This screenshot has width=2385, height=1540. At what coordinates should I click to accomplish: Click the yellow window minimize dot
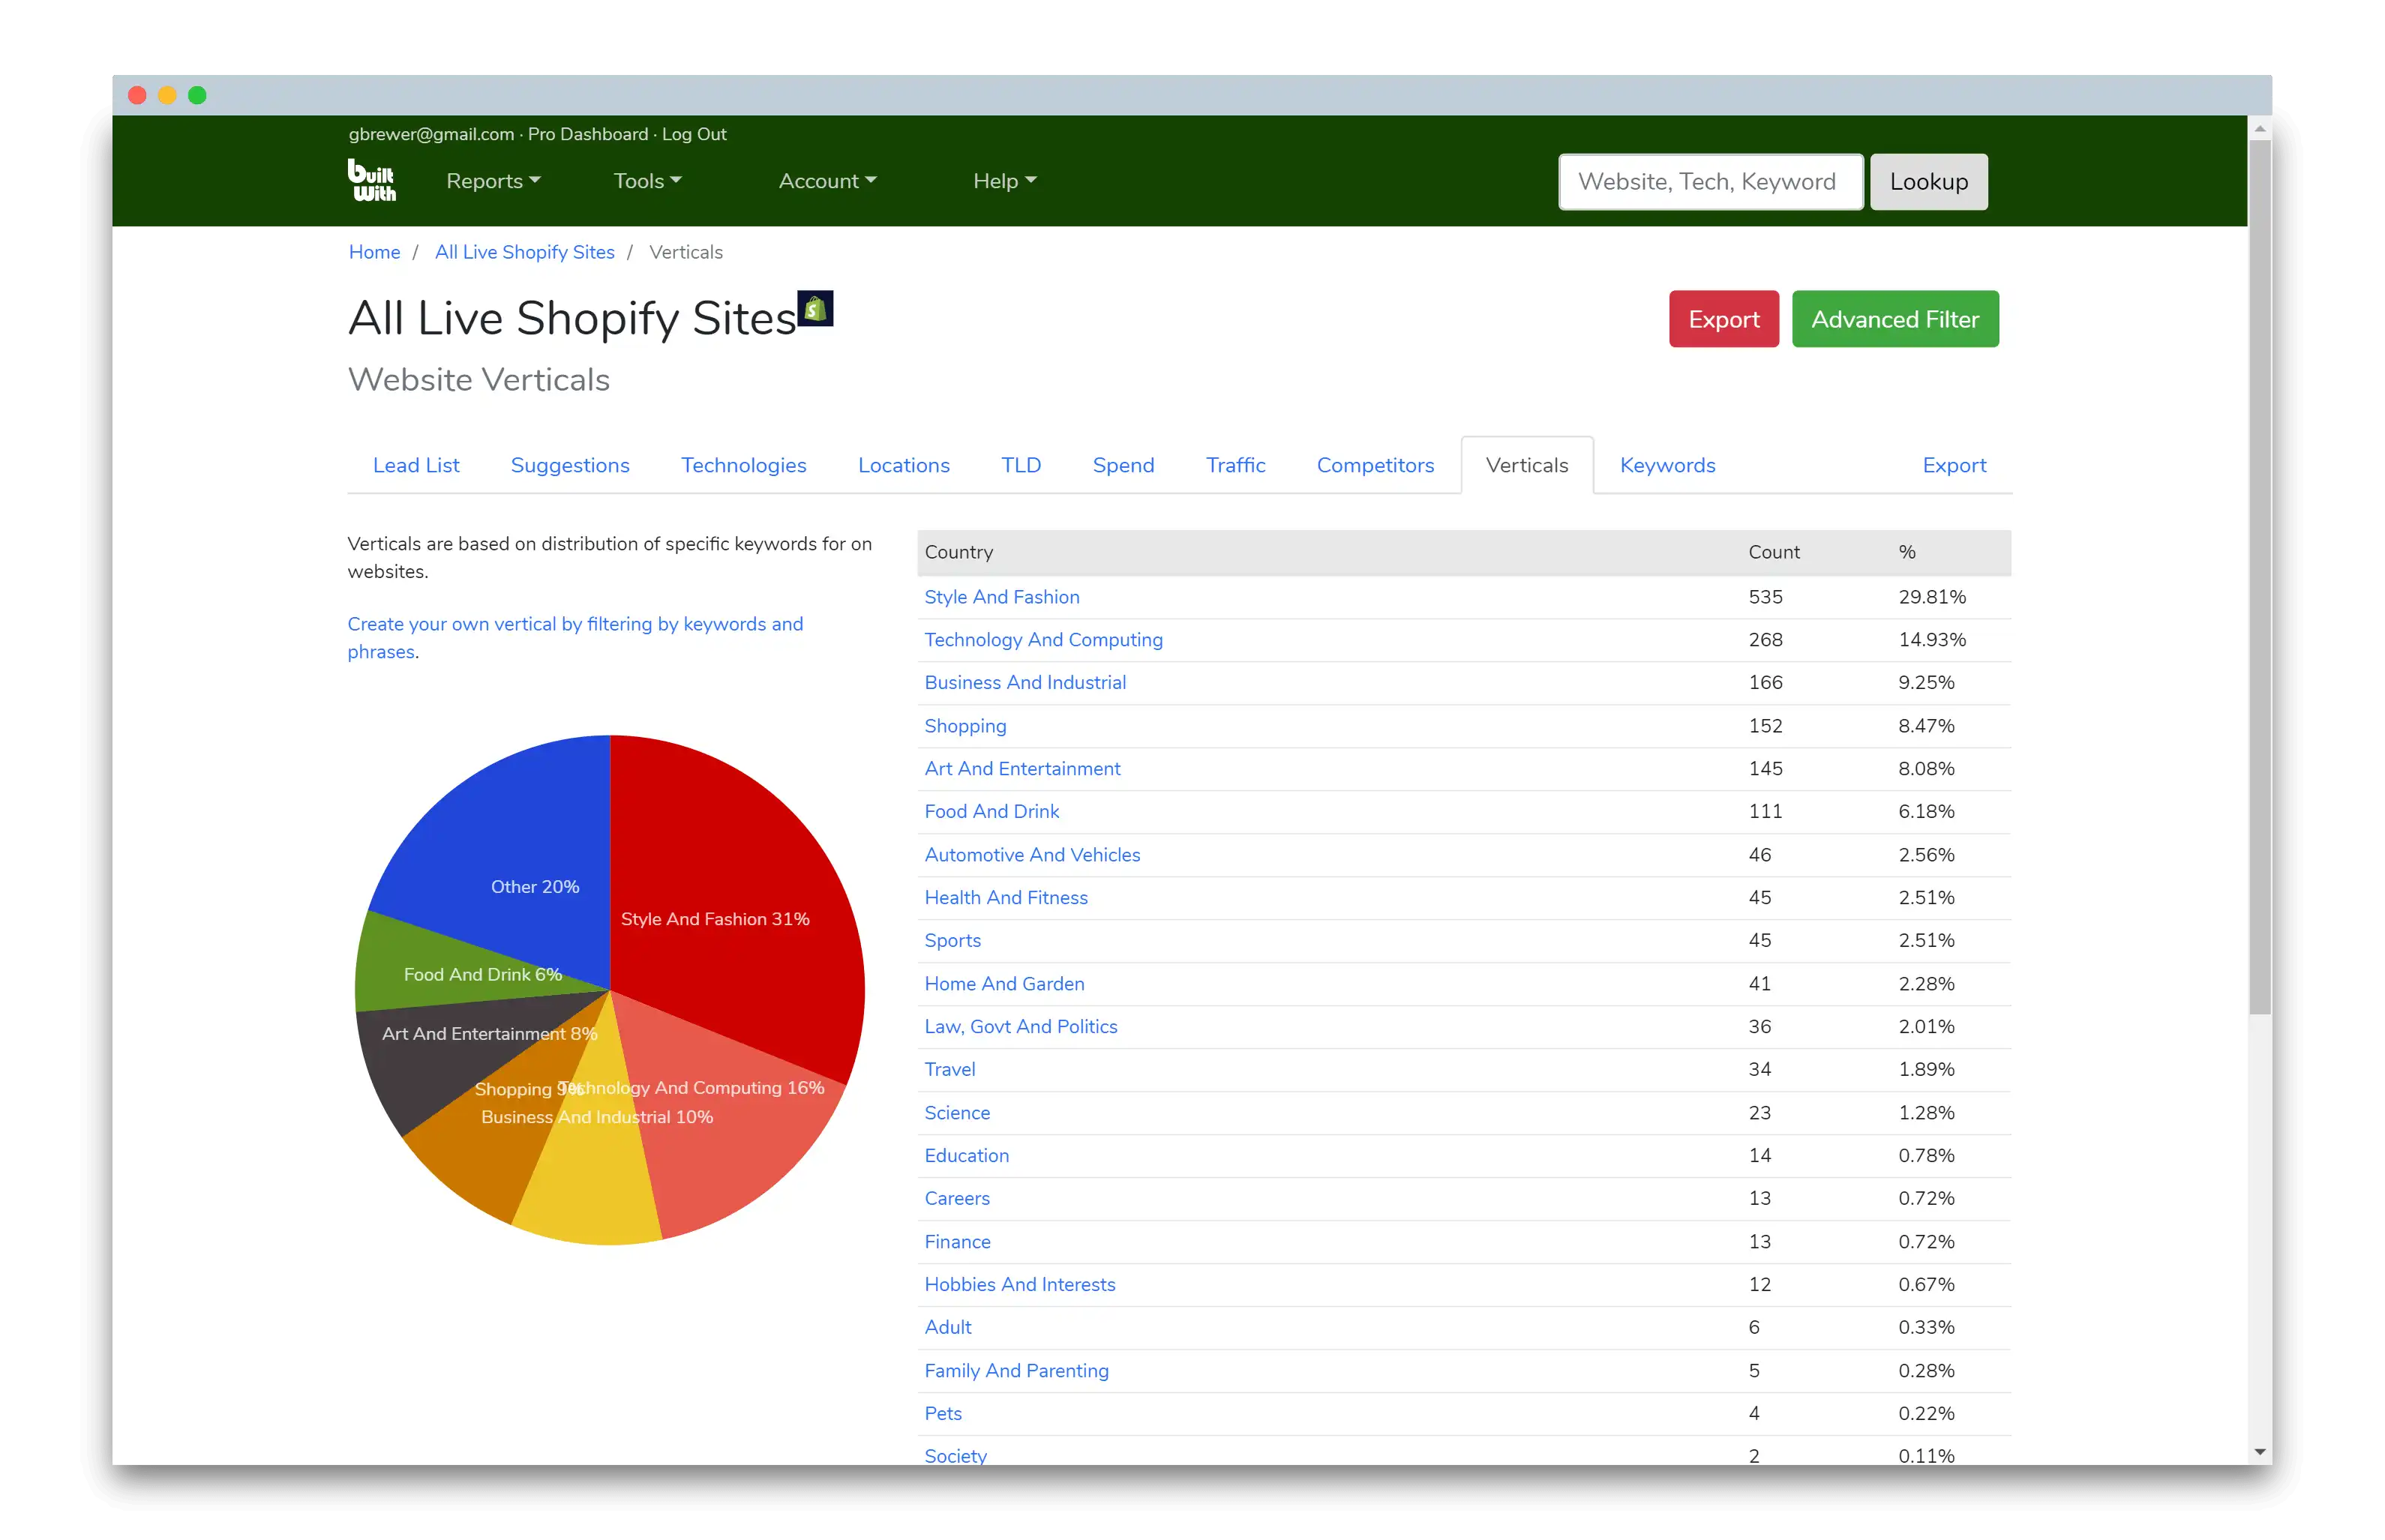tap(167, 95)
